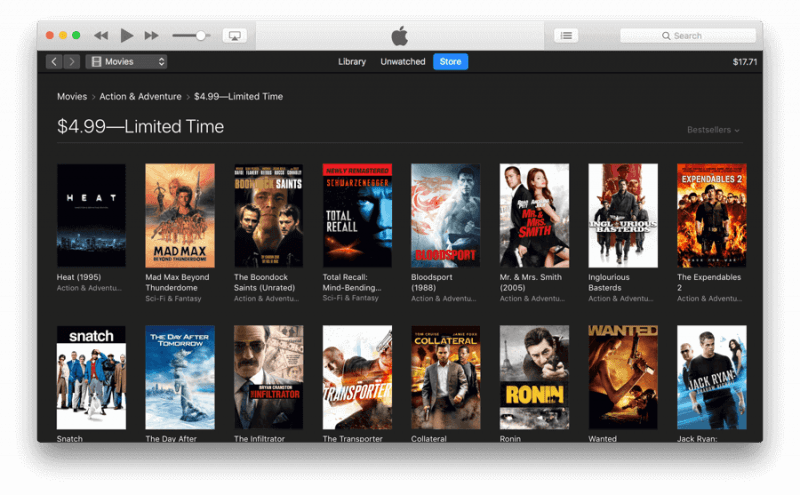Open the Mad Max Beyond Thunderdome poster
The width and height of the screenshot is (800, 495).
pyautogui.click(x=180, y=215)
